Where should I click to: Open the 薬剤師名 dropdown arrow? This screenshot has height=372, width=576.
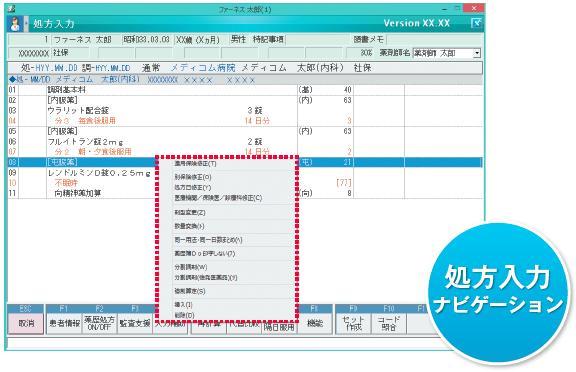tap(476, 53)
